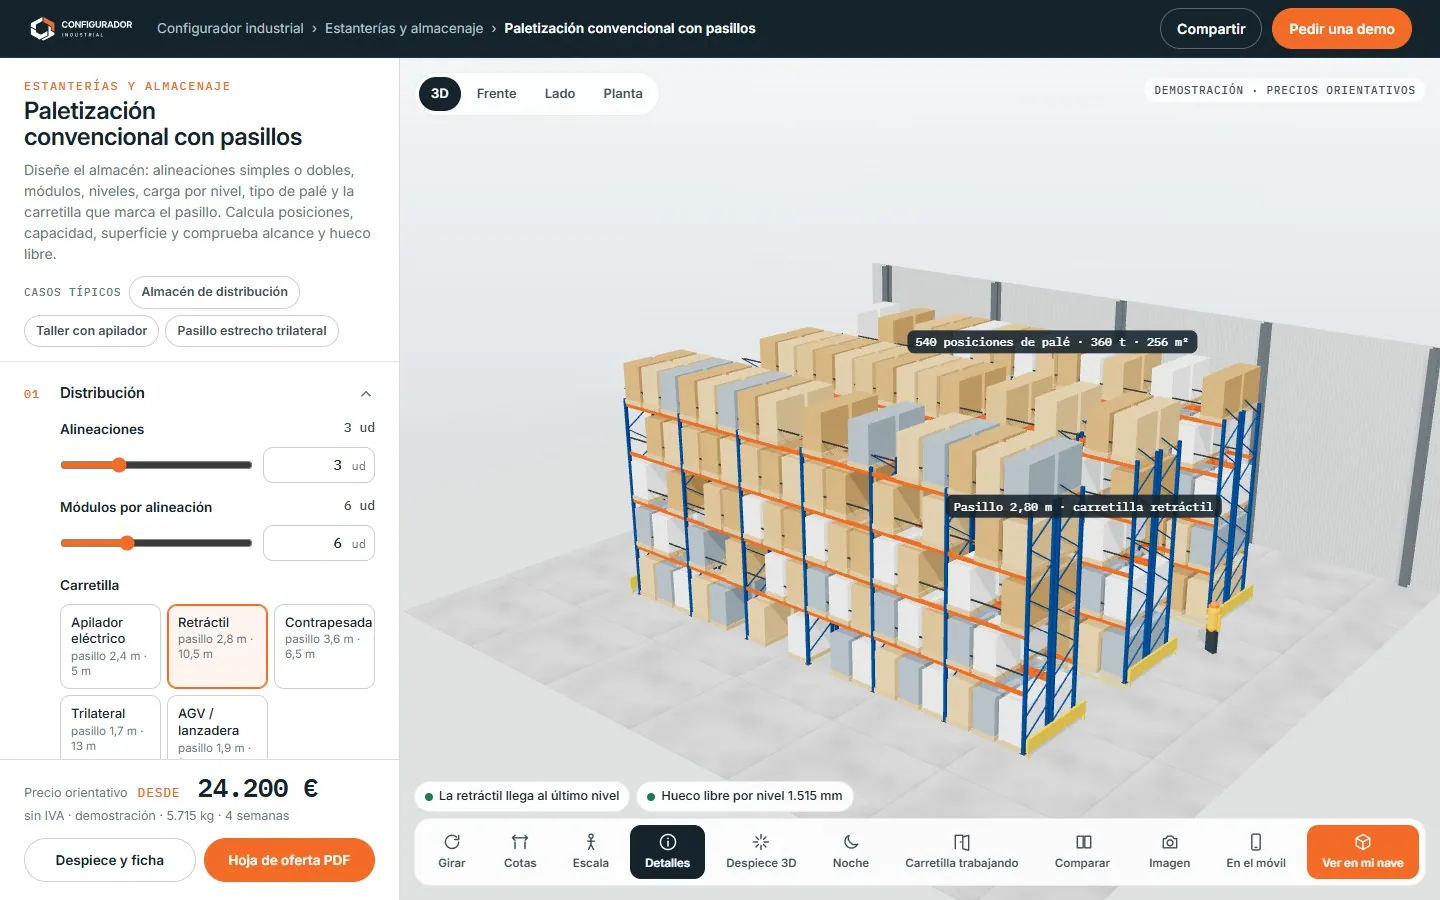Image resolution: width=1440 pixels, height=900 pixels.
Task: Click the 540 posiciones de palé label
Action: tap(1052, 342)
